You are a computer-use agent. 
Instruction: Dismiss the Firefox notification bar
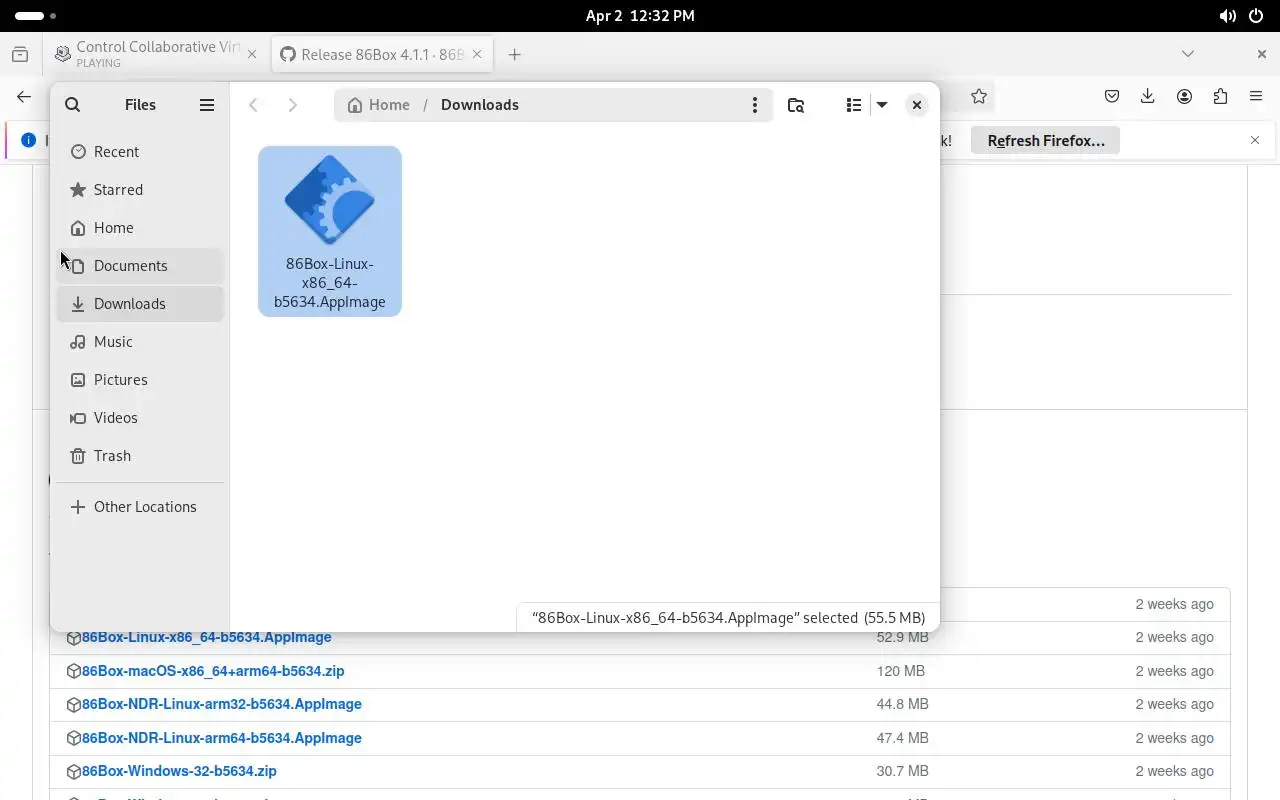1255,140
